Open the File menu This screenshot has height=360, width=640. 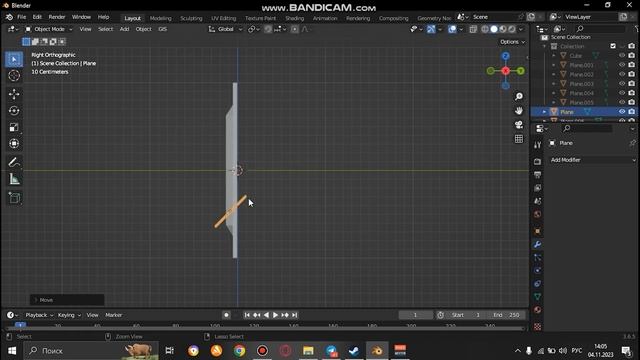click(x=21, y=17)
